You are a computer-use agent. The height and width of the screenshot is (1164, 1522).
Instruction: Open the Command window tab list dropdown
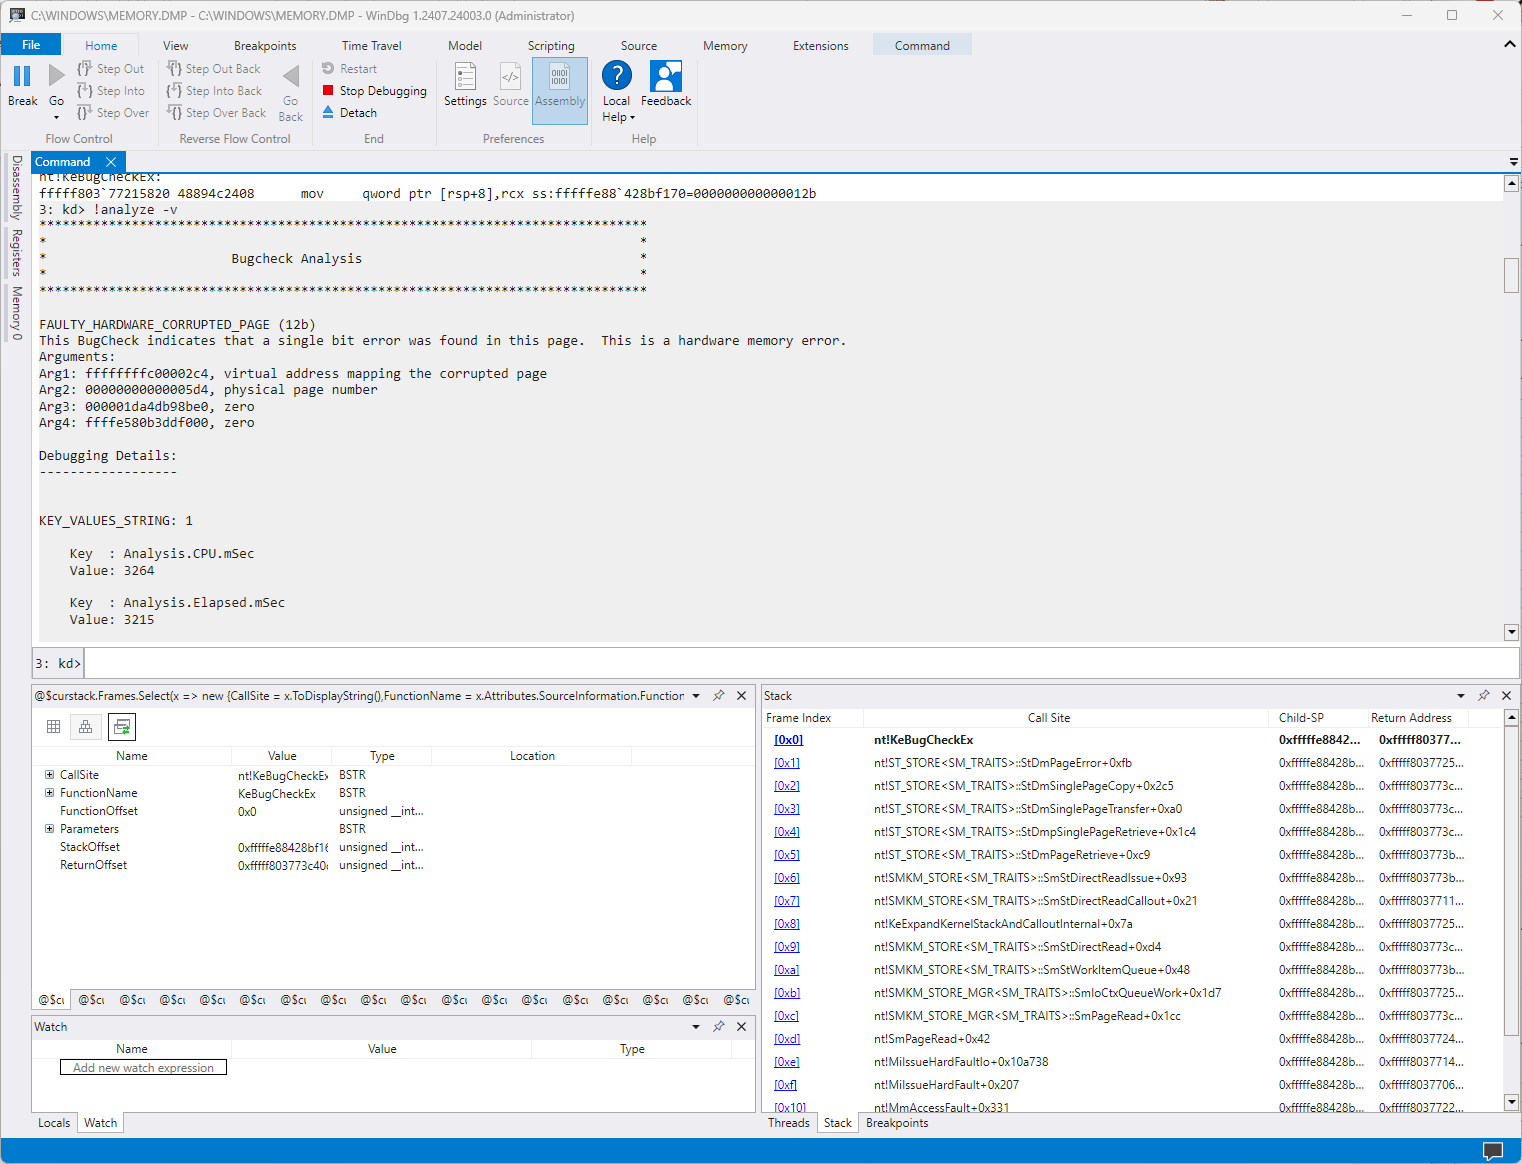click(1514, 162)
